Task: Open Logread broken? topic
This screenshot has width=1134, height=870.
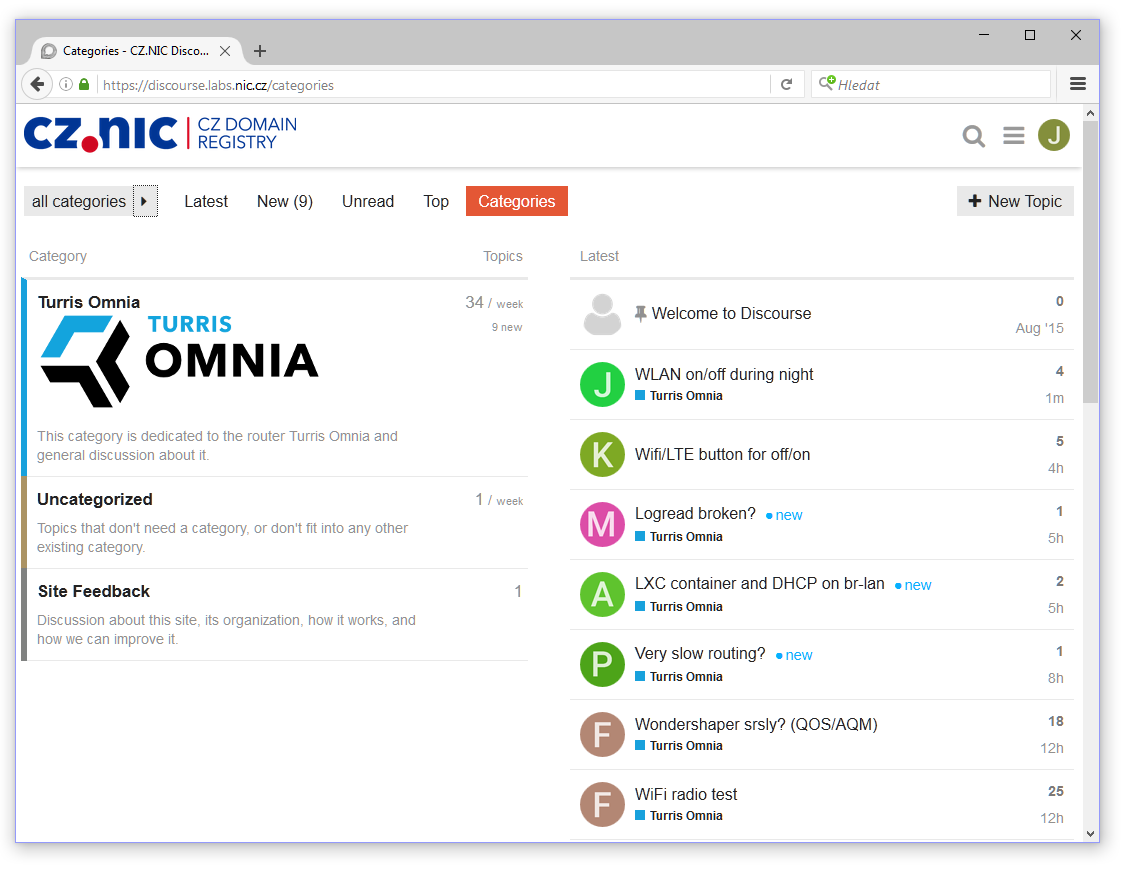Action: [x=695, y=513]
